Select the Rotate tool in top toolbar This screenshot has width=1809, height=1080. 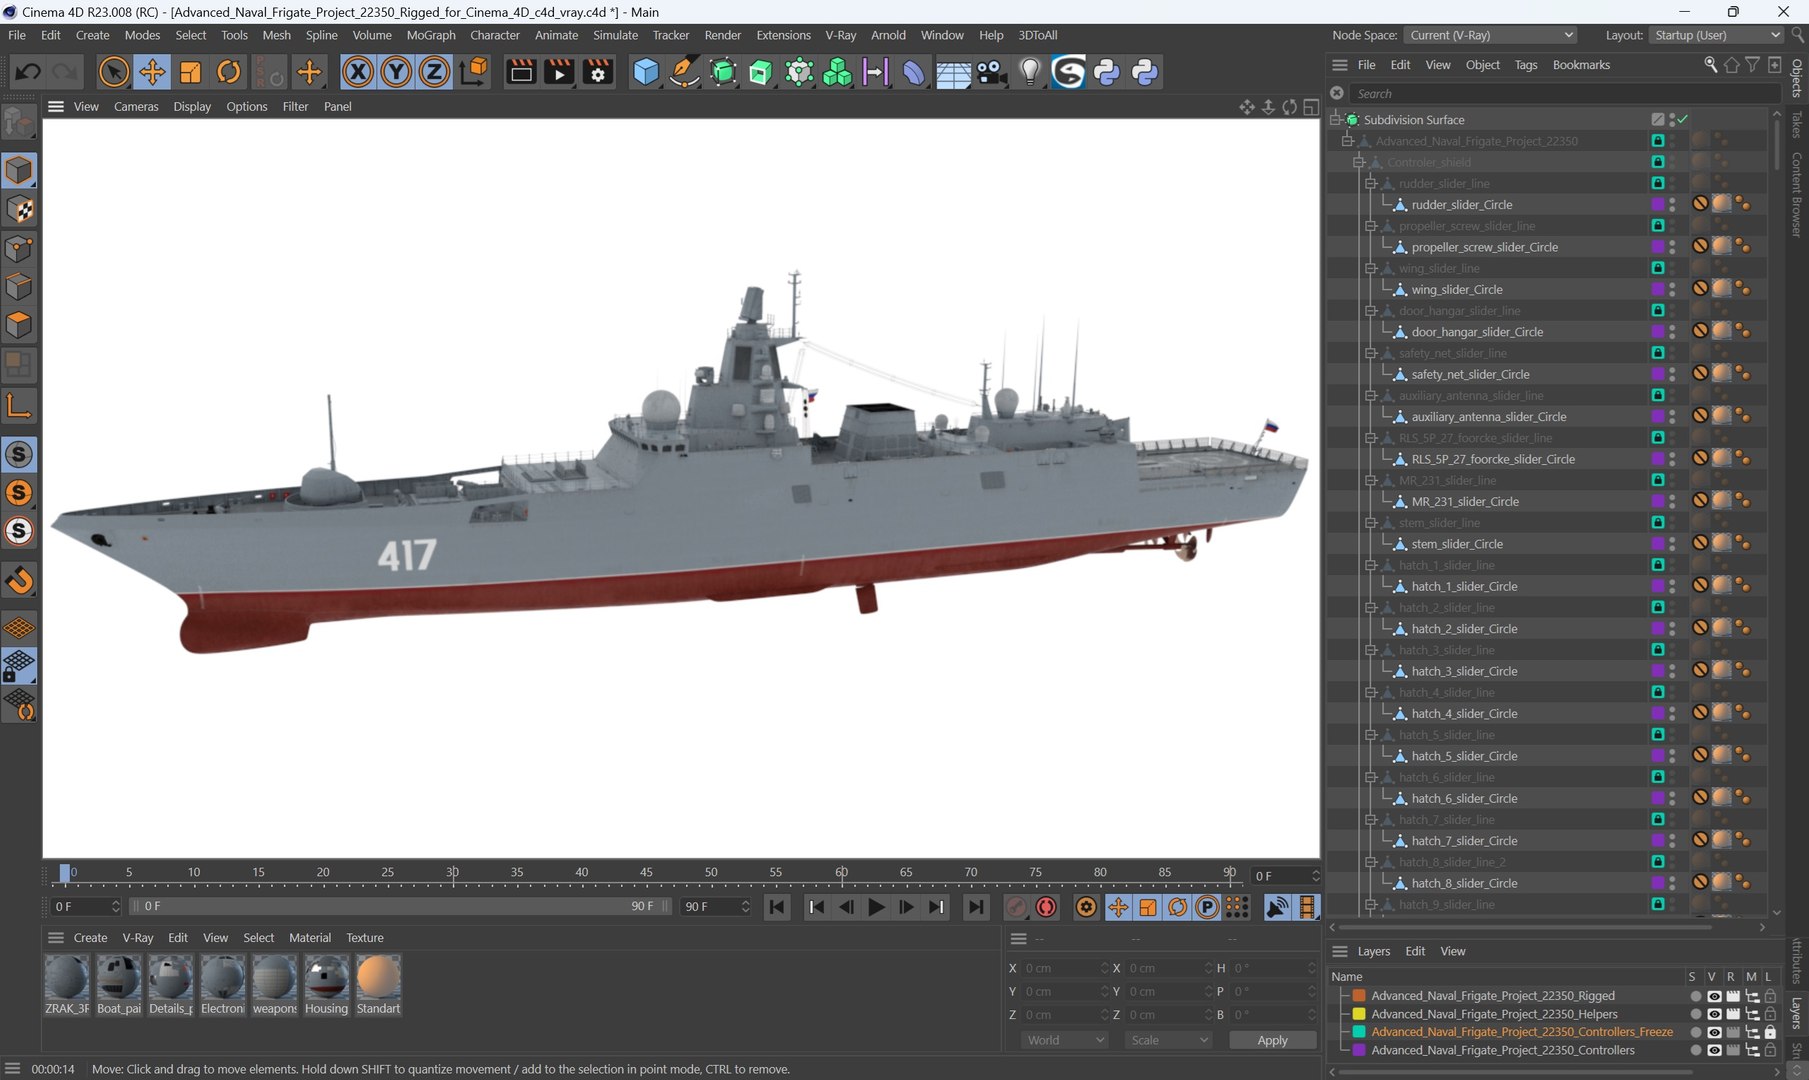click(x=229, y=72)
